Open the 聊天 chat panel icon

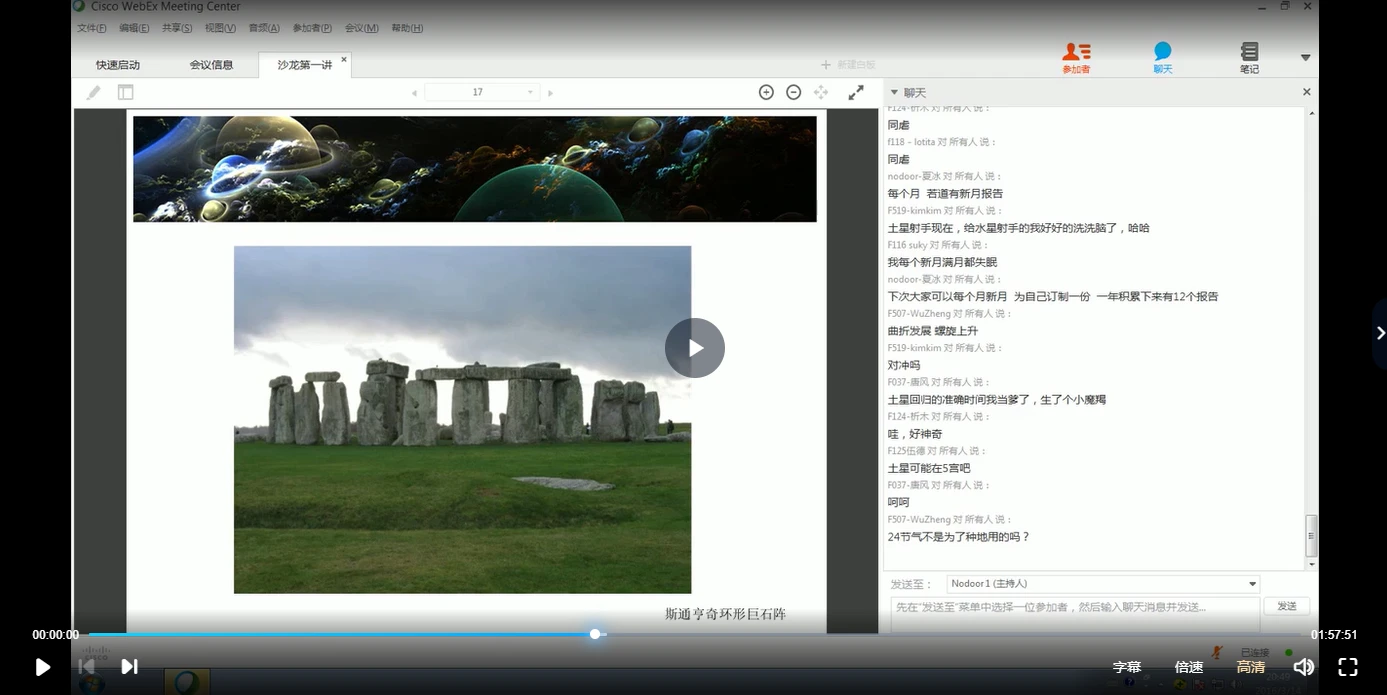click(1162, 58)
